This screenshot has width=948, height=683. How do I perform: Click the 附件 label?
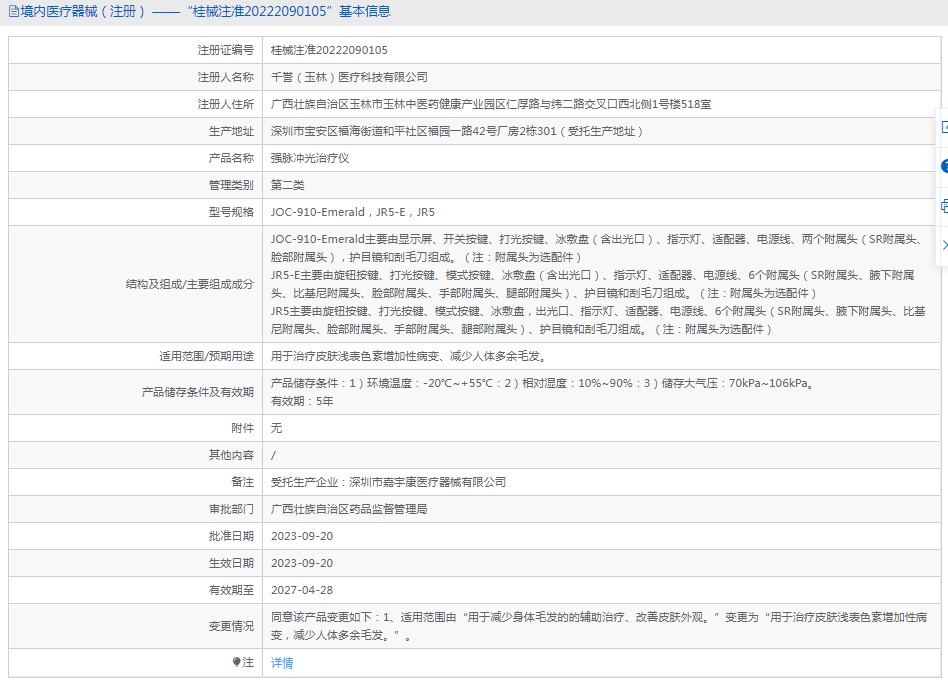(242, 428)
